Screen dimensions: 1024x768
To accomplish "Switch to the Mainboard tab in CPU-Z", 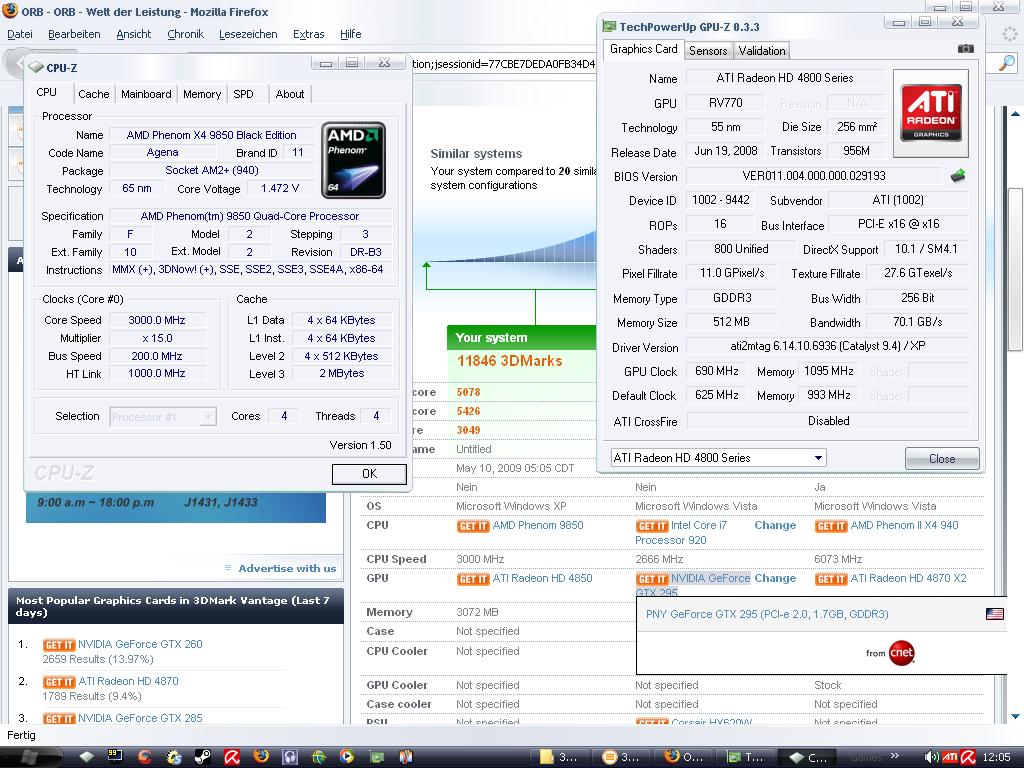I will click(x=146, y=94).
